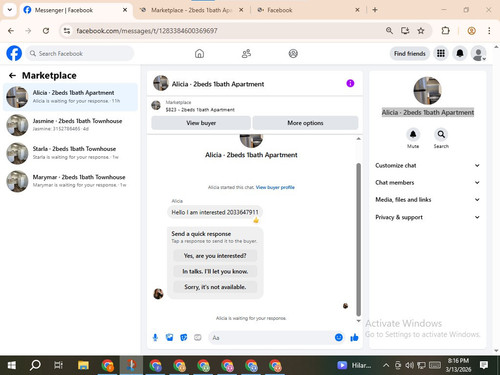Reload the page with refresh icon
500x375 pixels.
[46, 31]
